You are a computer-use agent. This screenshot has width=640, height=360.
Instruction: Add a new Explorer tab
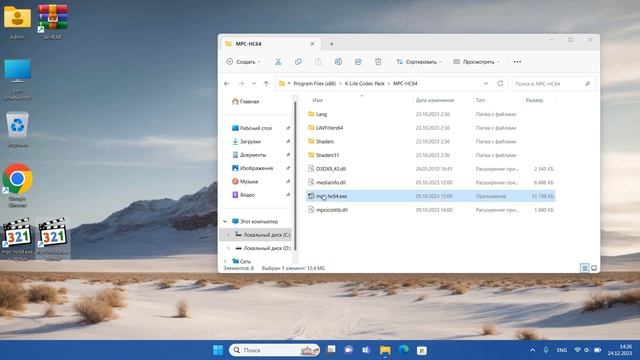click(331, 44)
